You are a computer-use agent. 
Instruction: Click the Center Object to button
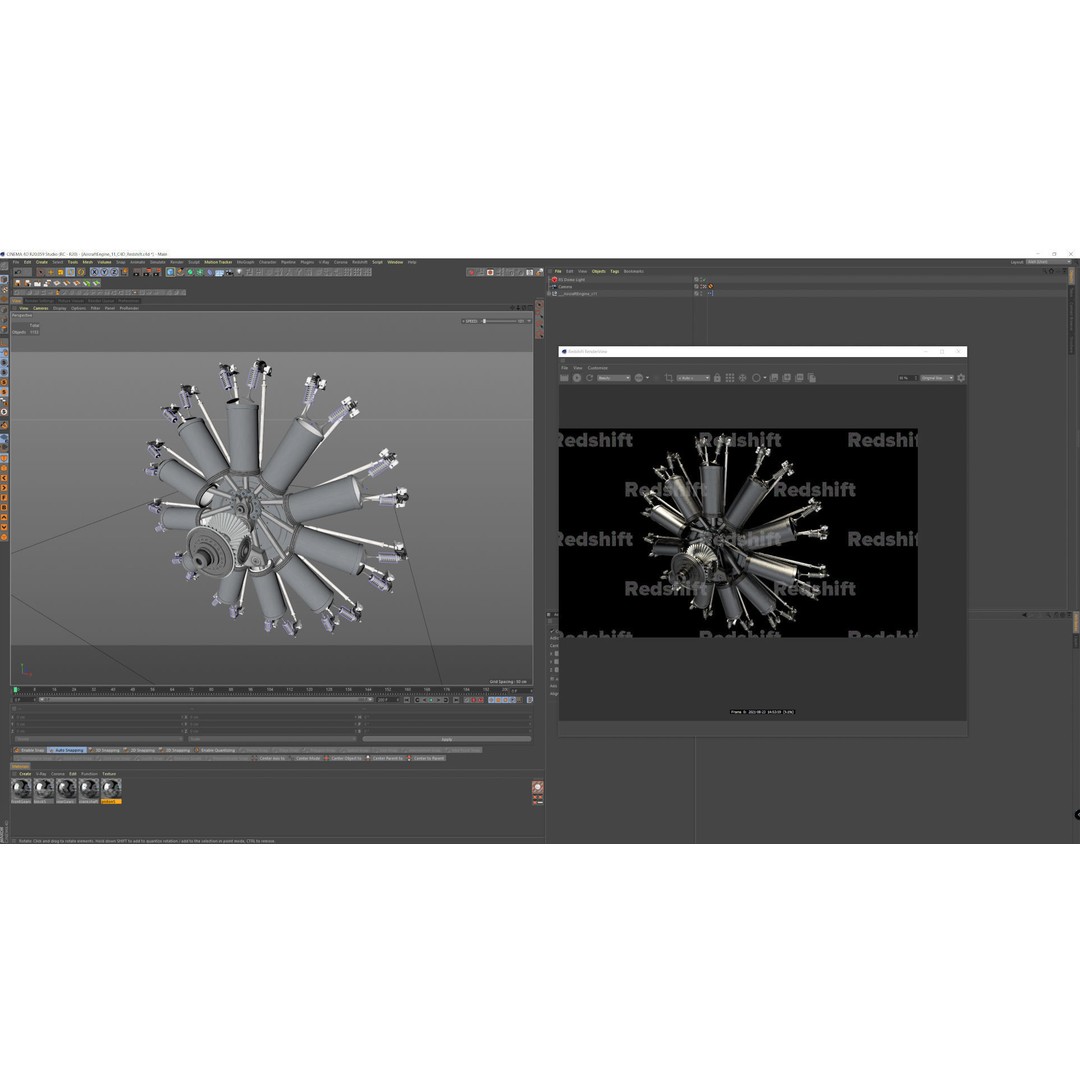pyautogui.click(x=348, y=759)
